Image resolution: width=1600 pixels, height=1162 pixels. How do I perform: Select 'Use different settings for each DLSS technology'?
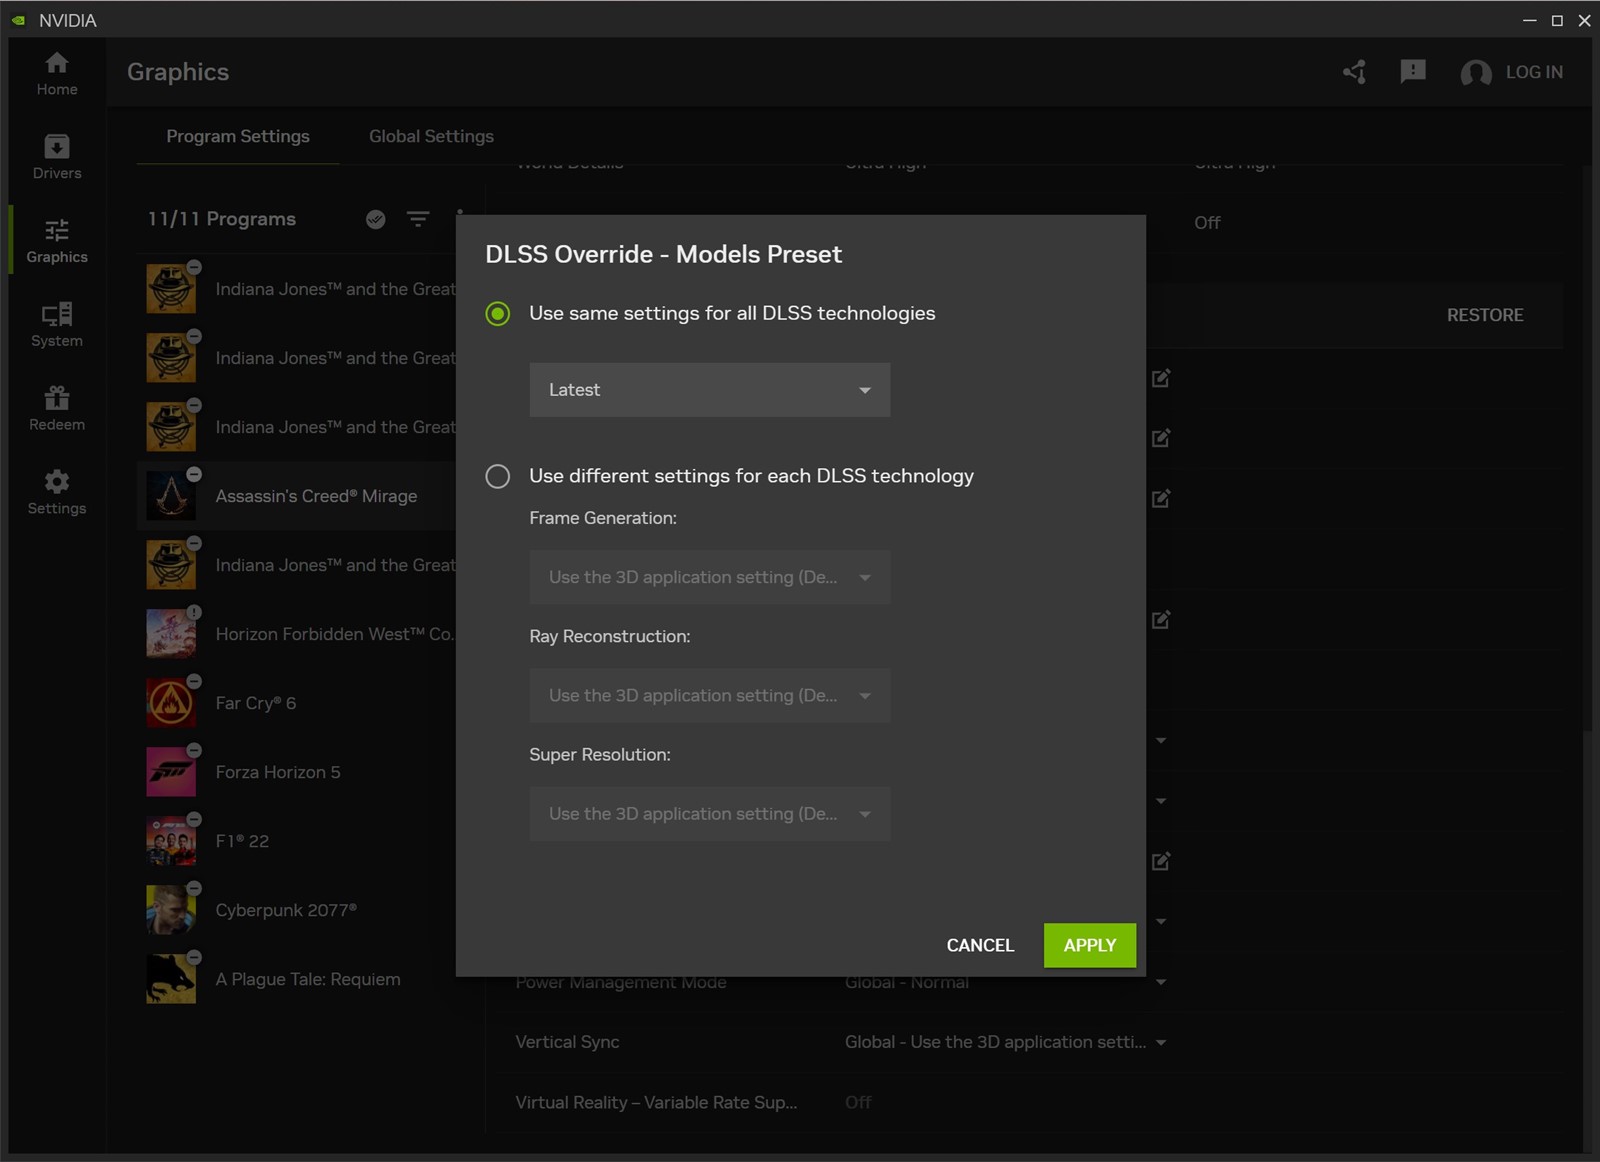[497, 476]
